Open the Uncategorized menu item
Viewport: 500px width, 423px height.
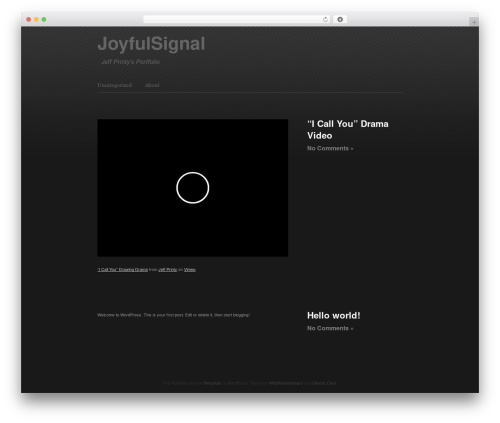114,85
